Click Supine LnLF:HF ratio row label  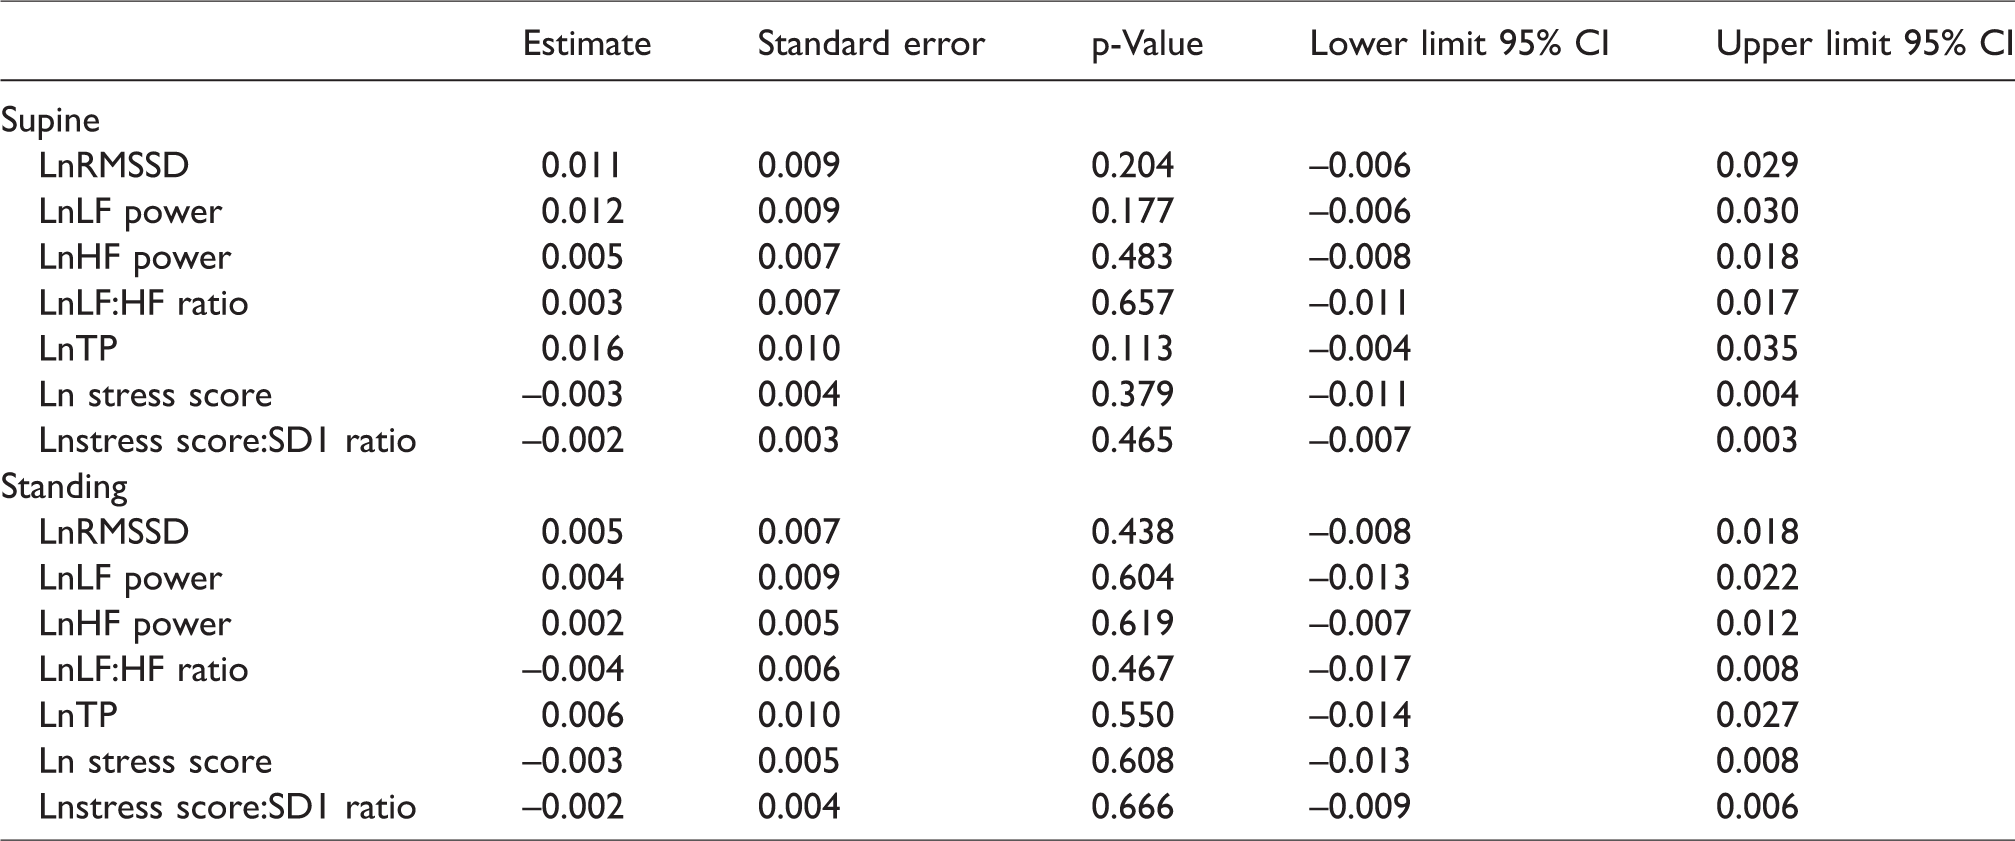click(143, 303)
